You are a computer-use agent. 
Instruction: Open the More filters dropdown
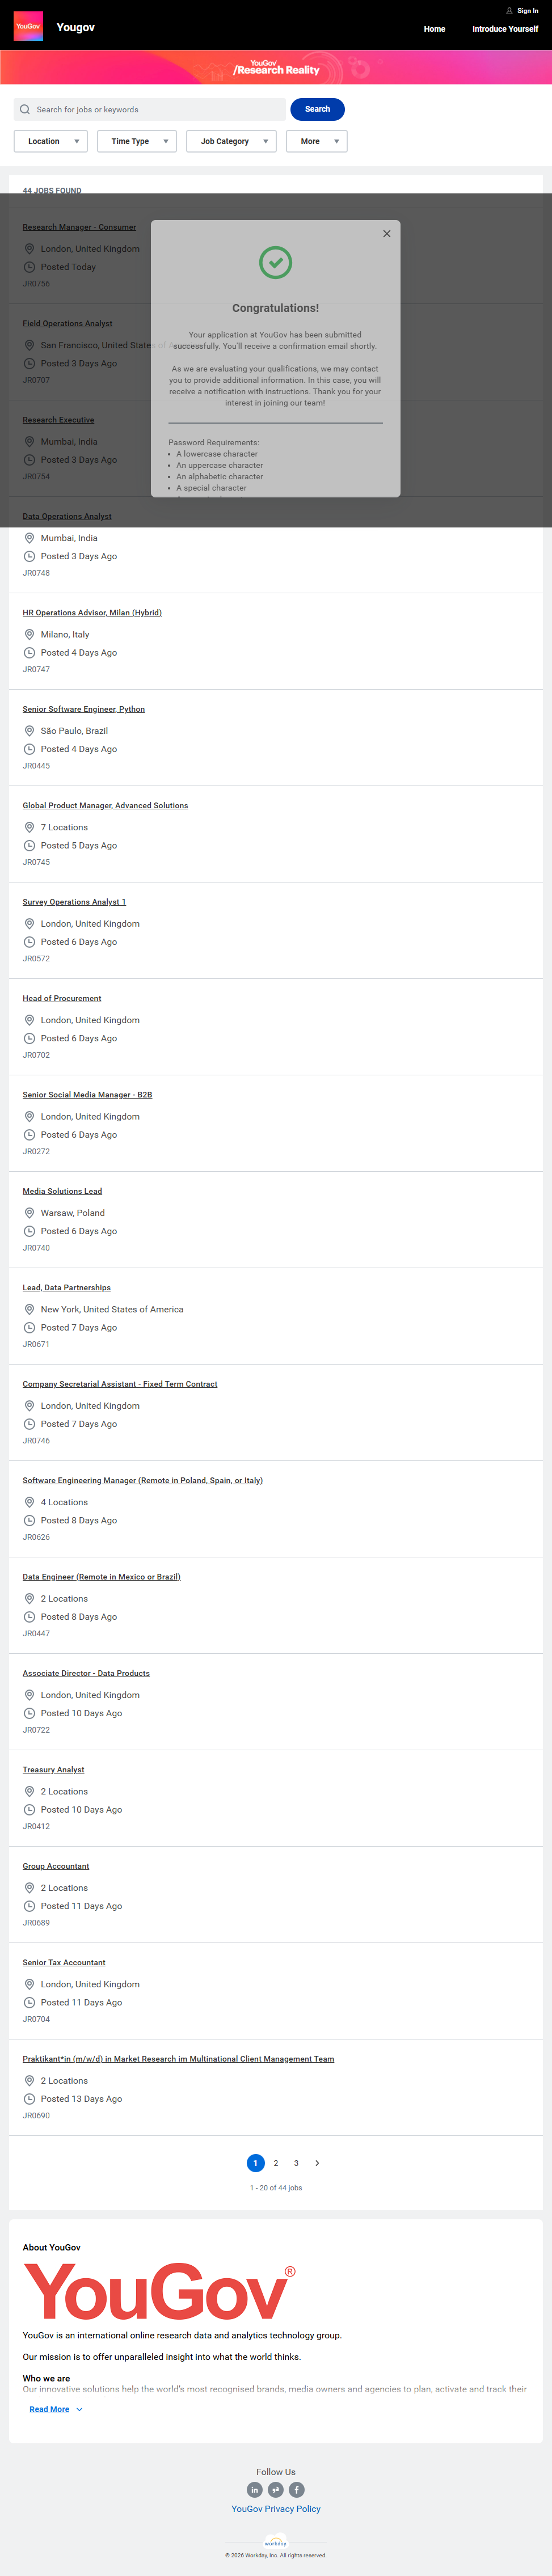(317, 142)
